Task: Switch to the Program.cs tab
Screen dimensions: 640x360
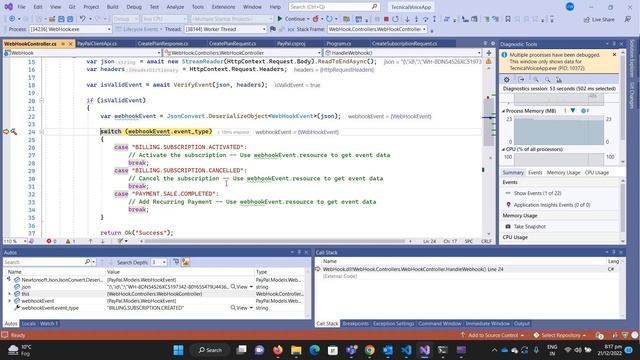Action: click(x=338, y=43)
